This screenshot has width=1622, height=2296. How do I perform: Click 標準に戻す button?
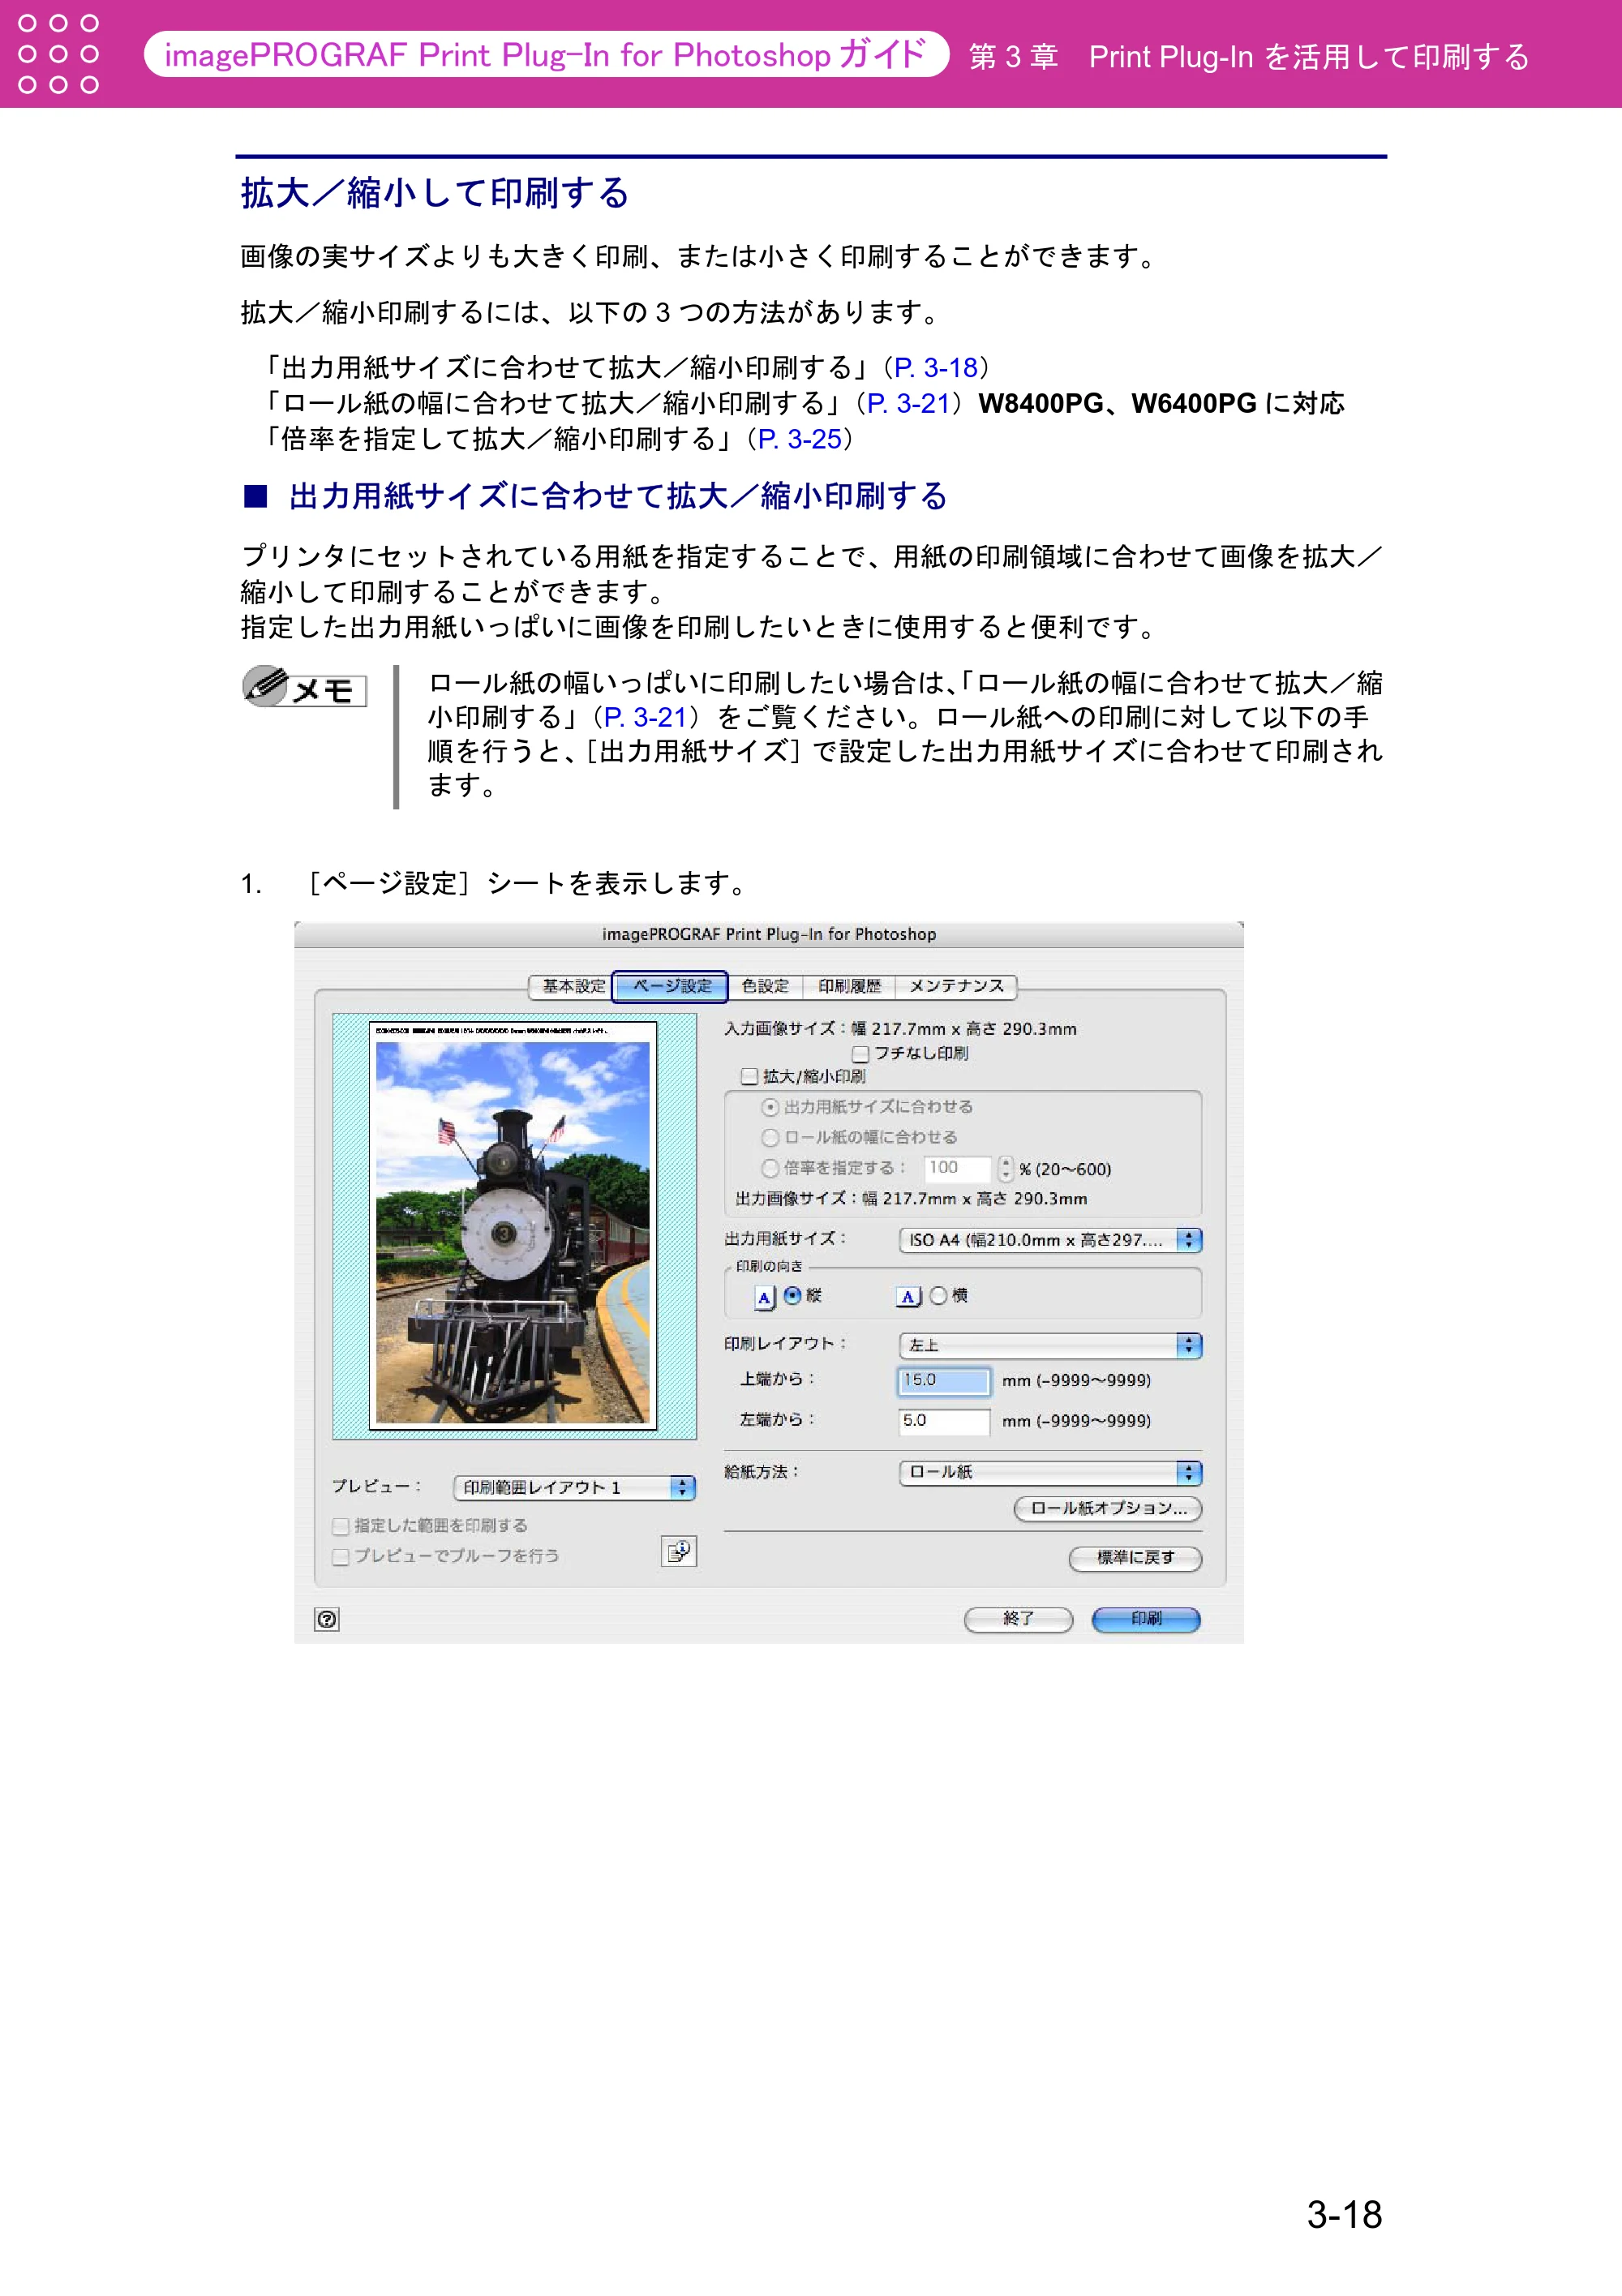pos(1135,1558)
